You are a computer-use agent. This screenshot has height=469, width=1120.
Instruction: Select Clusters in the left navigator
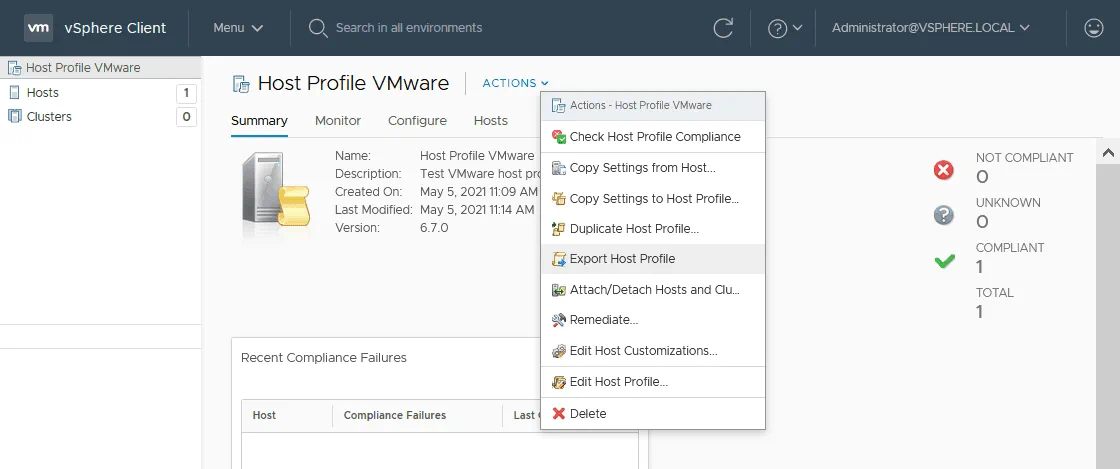point(49,117)
